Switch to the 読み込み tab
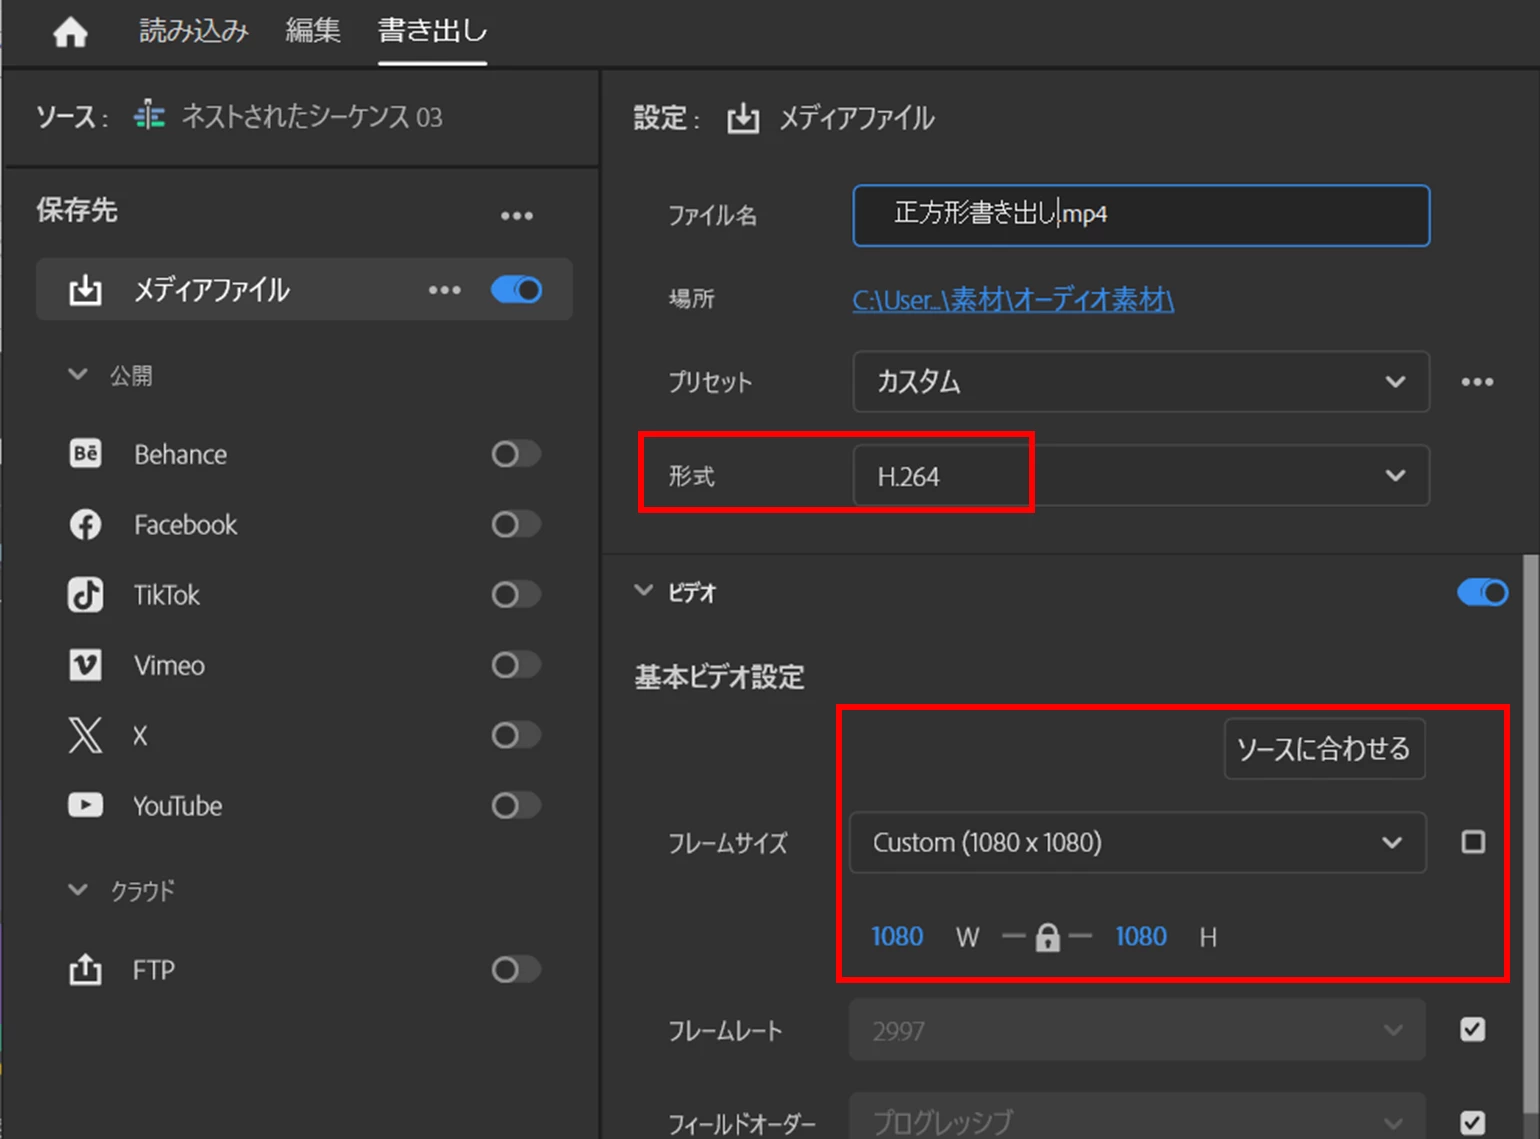Image resolution: width=1540 pixels, height=1139 pixels. (194, 31)
